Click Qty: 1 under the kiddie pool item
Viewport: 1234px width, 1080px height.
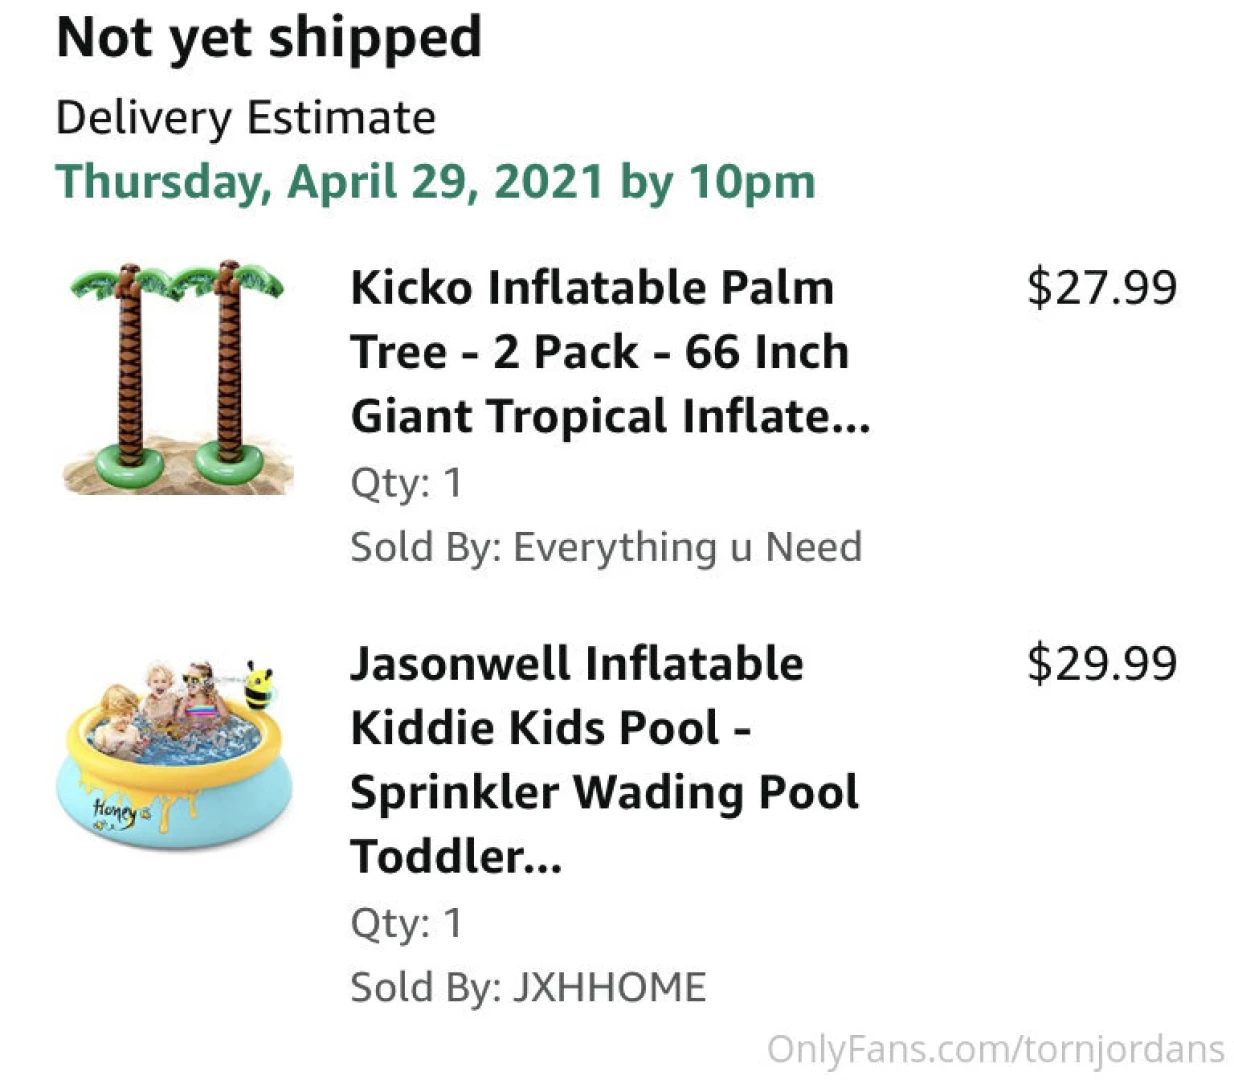(406, 923)
